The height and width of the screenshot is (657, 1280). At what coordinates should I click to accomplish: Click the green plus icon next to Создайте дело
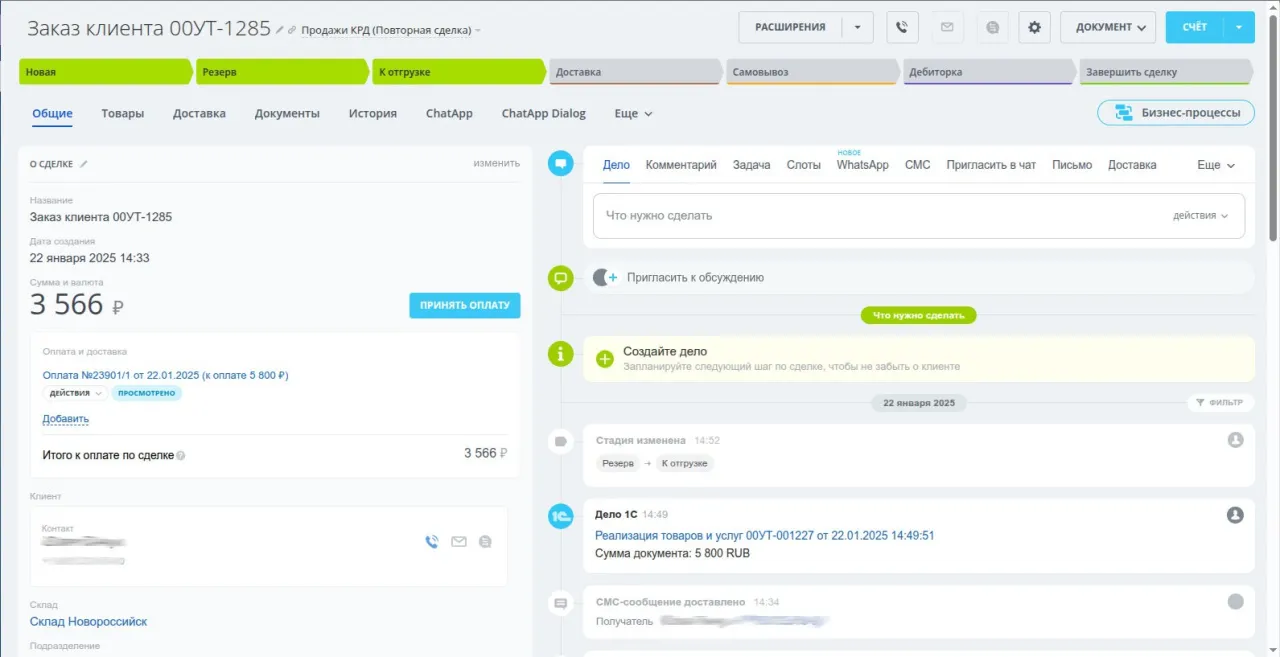(x=604, y=359)
